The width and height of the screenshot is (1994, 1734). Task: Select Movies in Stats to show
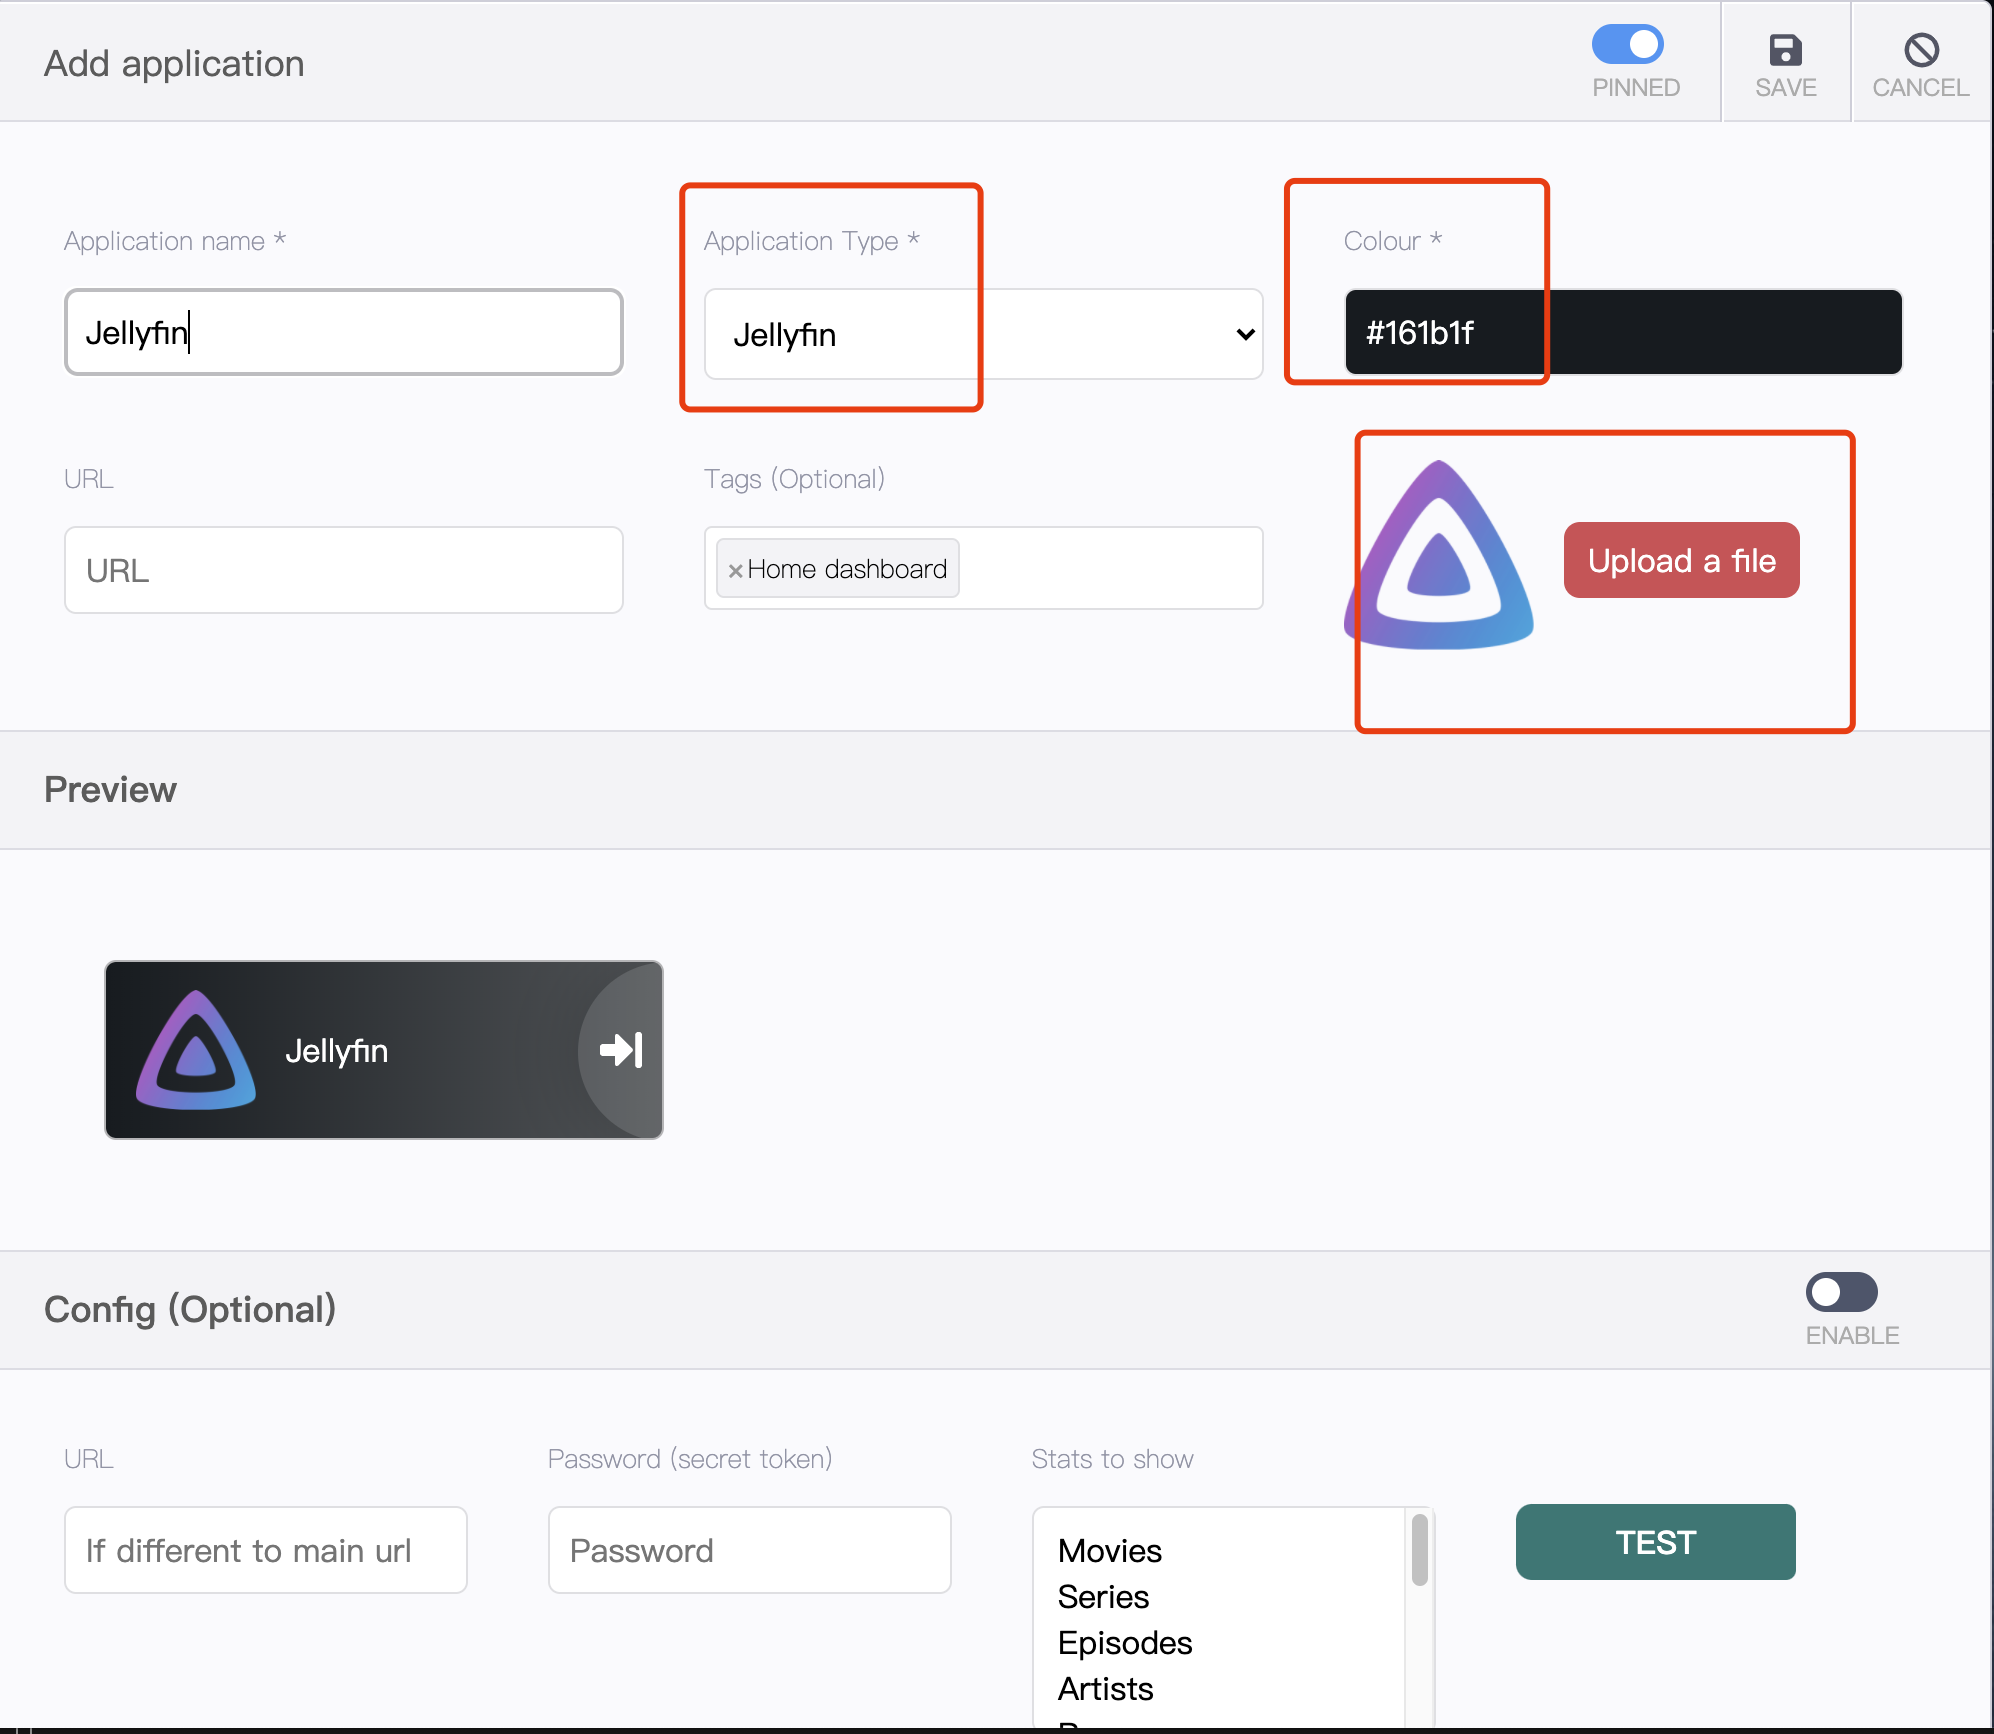pos(1110,1551)
